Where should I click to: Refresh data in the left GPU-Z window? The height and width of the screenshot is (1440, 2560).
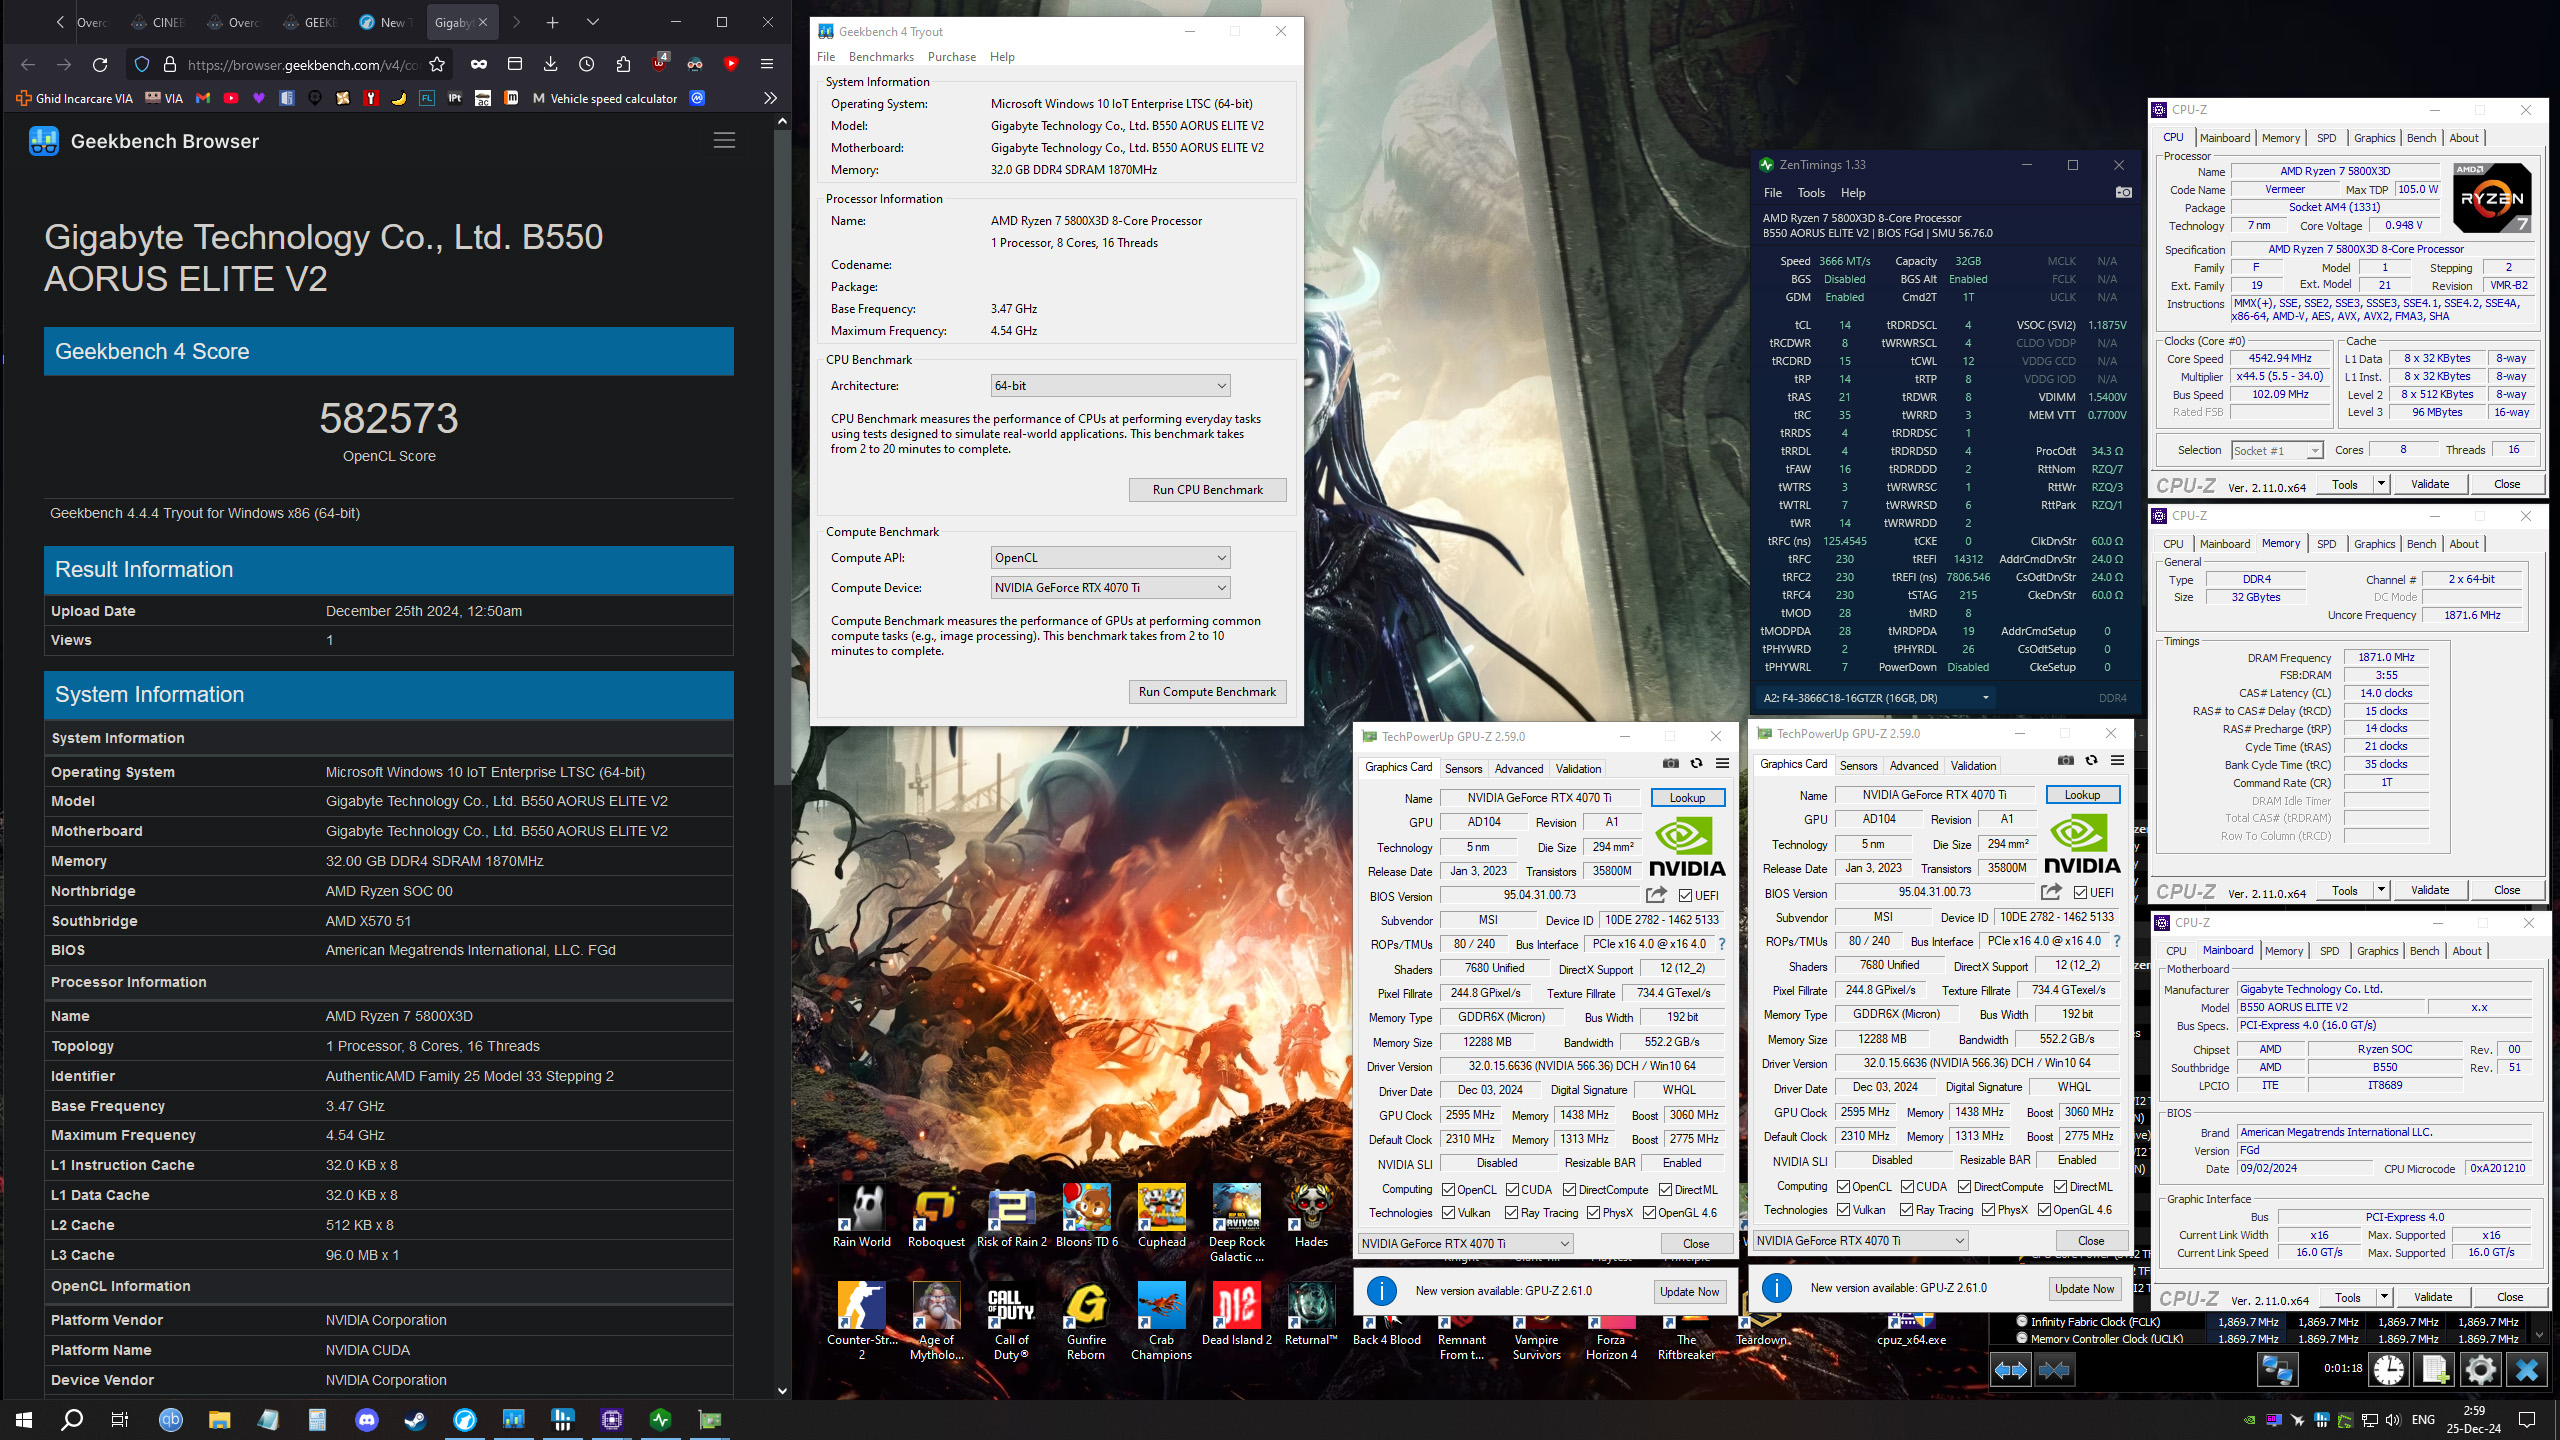1697,764
